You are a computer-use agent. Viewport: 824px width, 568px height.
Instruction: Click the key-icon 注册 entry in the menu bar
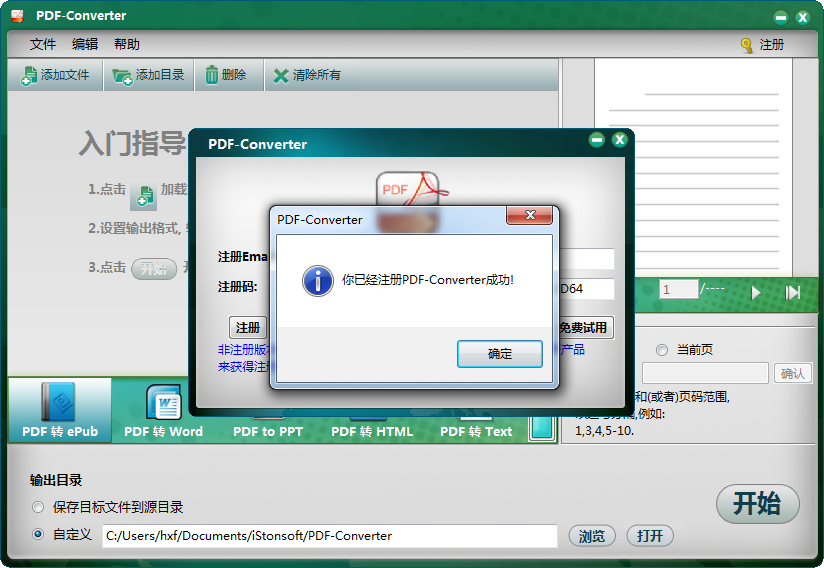(x=763, y=45)
